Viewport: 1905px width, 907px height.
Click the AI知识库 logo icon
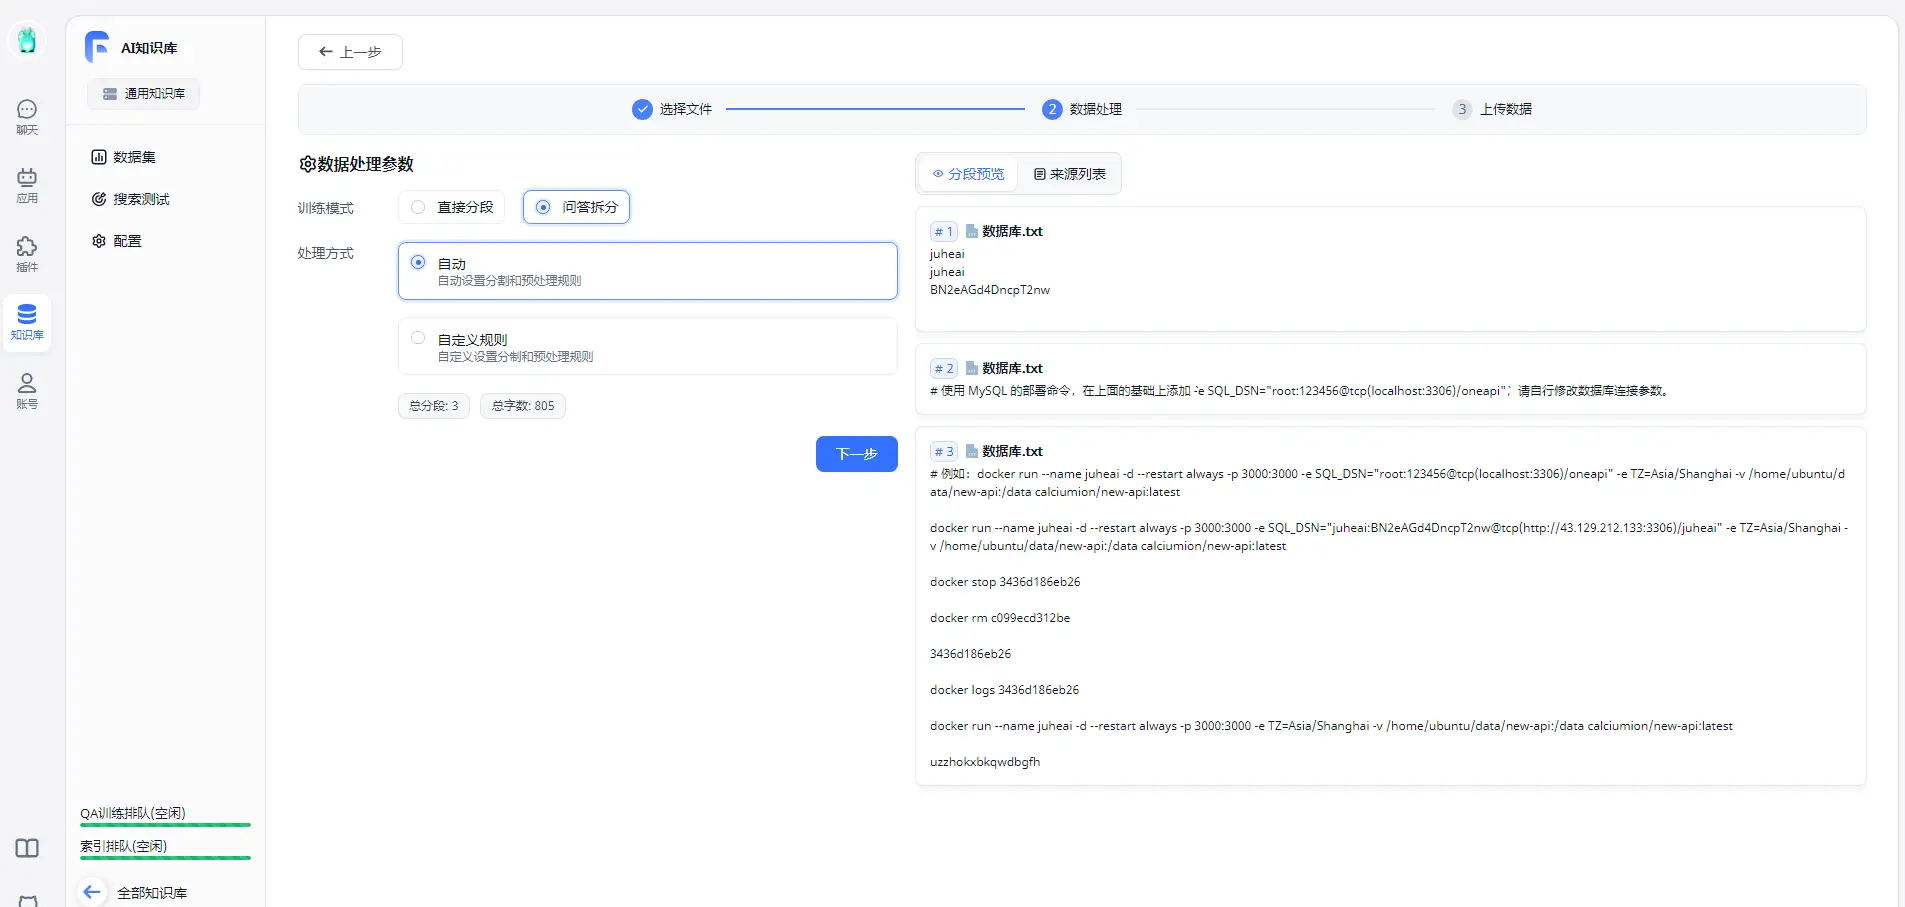97,47
